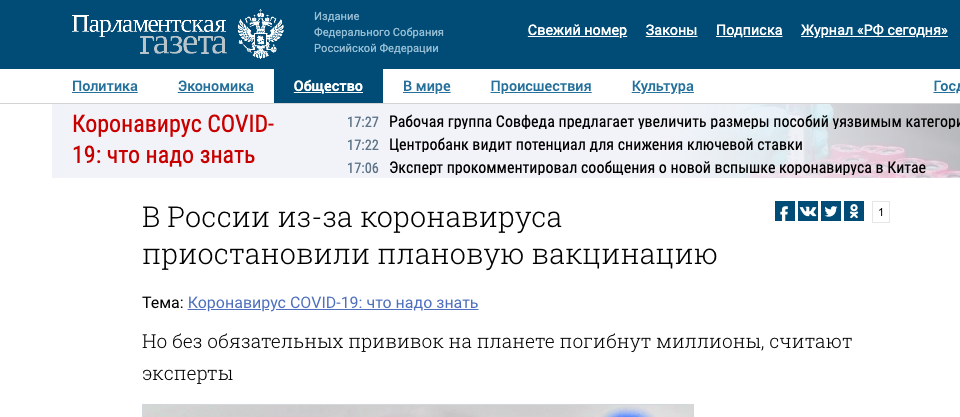Share the article on VKontakte
The width and height of the screenshot is (960, 417).
[x=808, y=211]
